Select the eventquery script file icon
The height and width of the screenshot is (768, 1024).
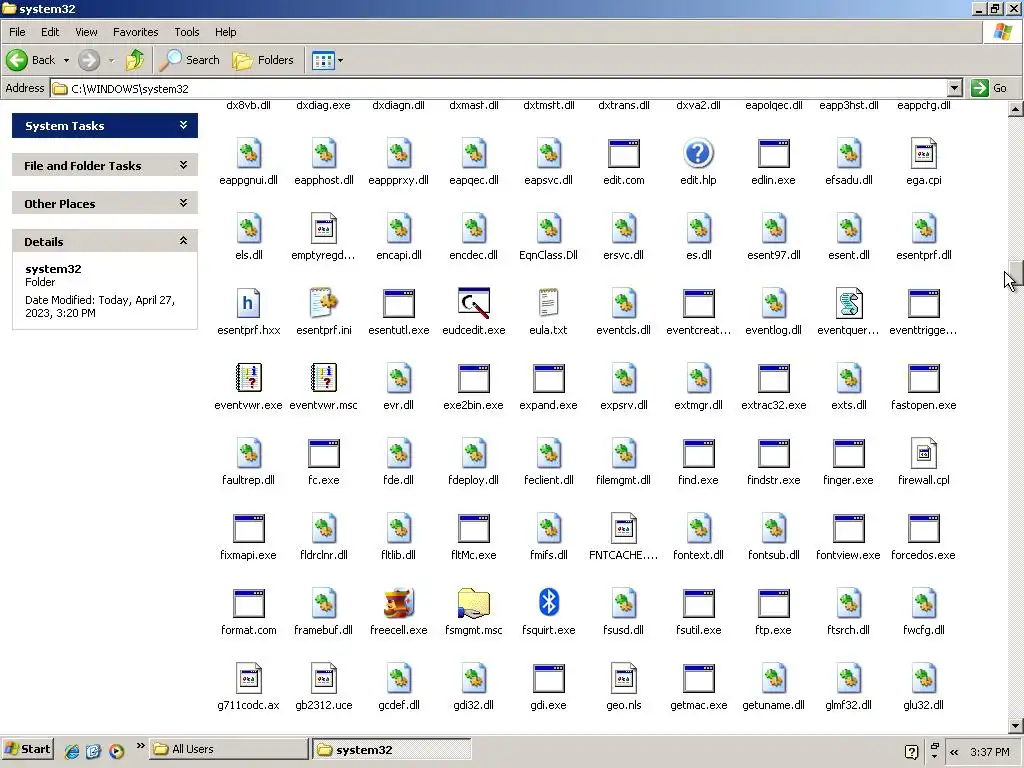click(848, 303)
